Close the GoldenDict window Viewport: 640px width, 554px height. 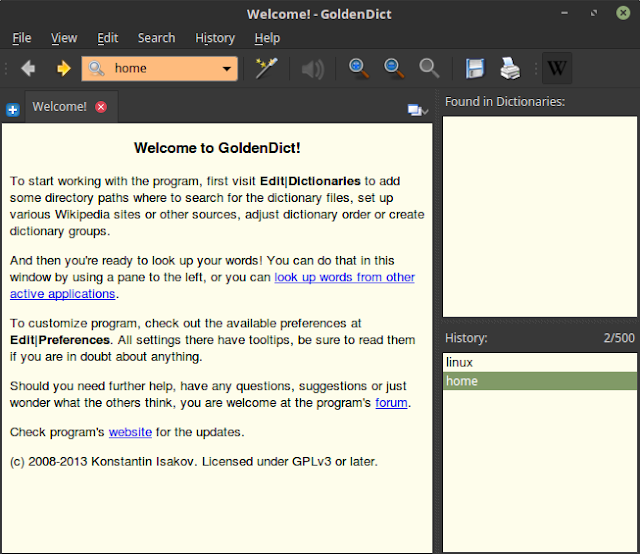(623, 13)
